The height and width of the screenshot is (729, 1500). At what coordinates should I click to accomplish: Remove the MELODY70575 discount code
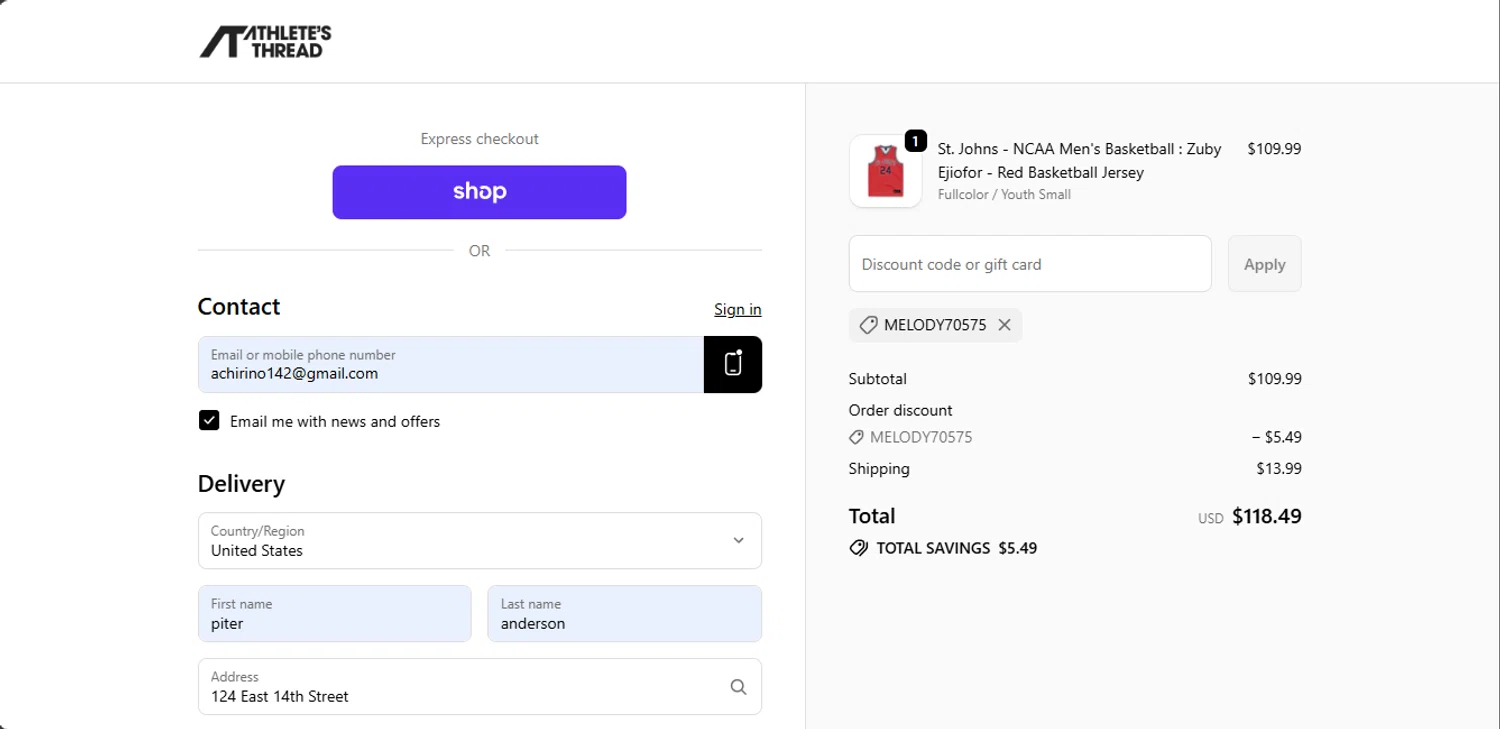[1004, 325]
